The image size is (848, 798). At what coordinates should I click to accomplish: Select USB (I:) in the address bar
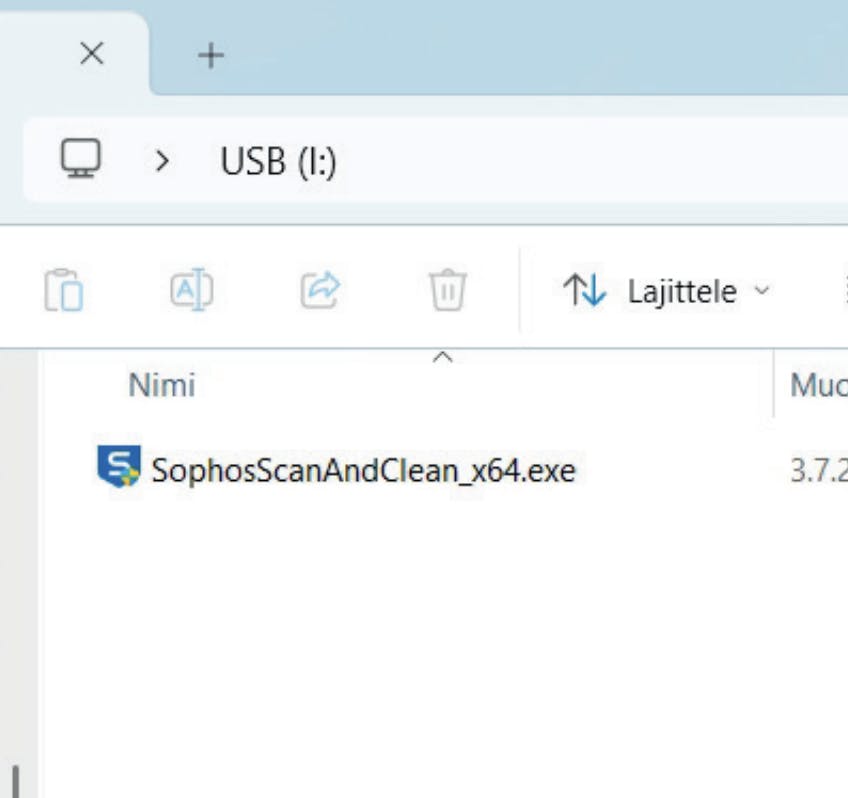point(279,161)
